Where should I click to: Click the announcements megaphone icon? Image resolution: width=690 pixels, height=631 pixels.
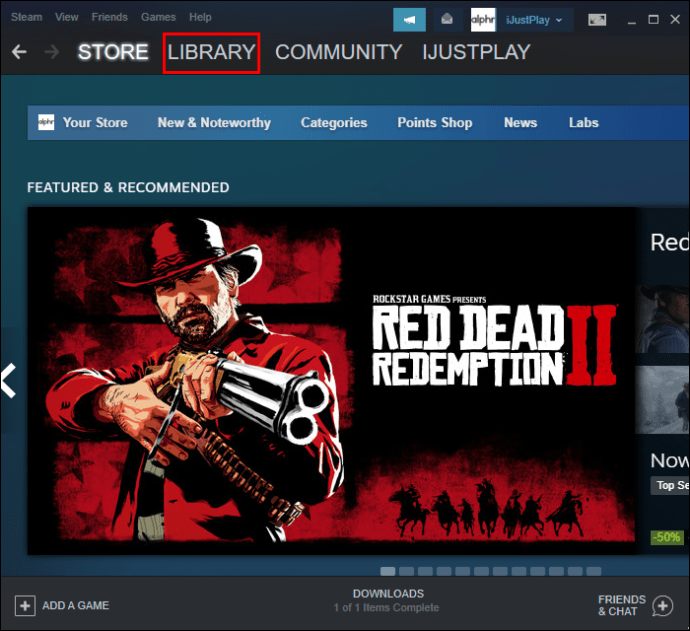(409, 20)
